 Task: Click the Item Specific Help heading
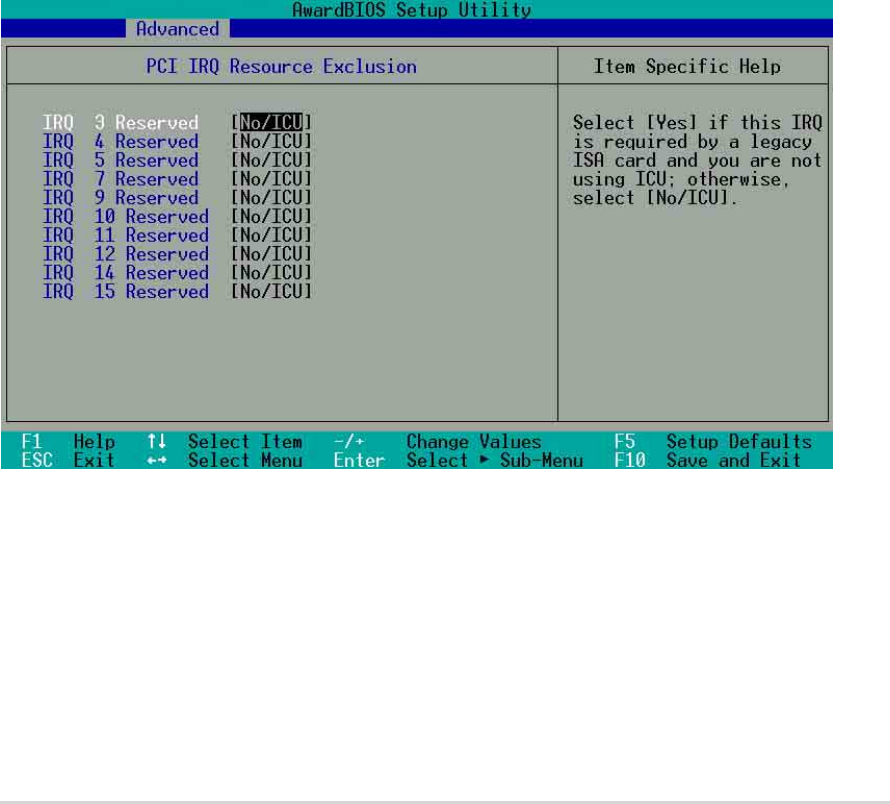pos(687,66)
